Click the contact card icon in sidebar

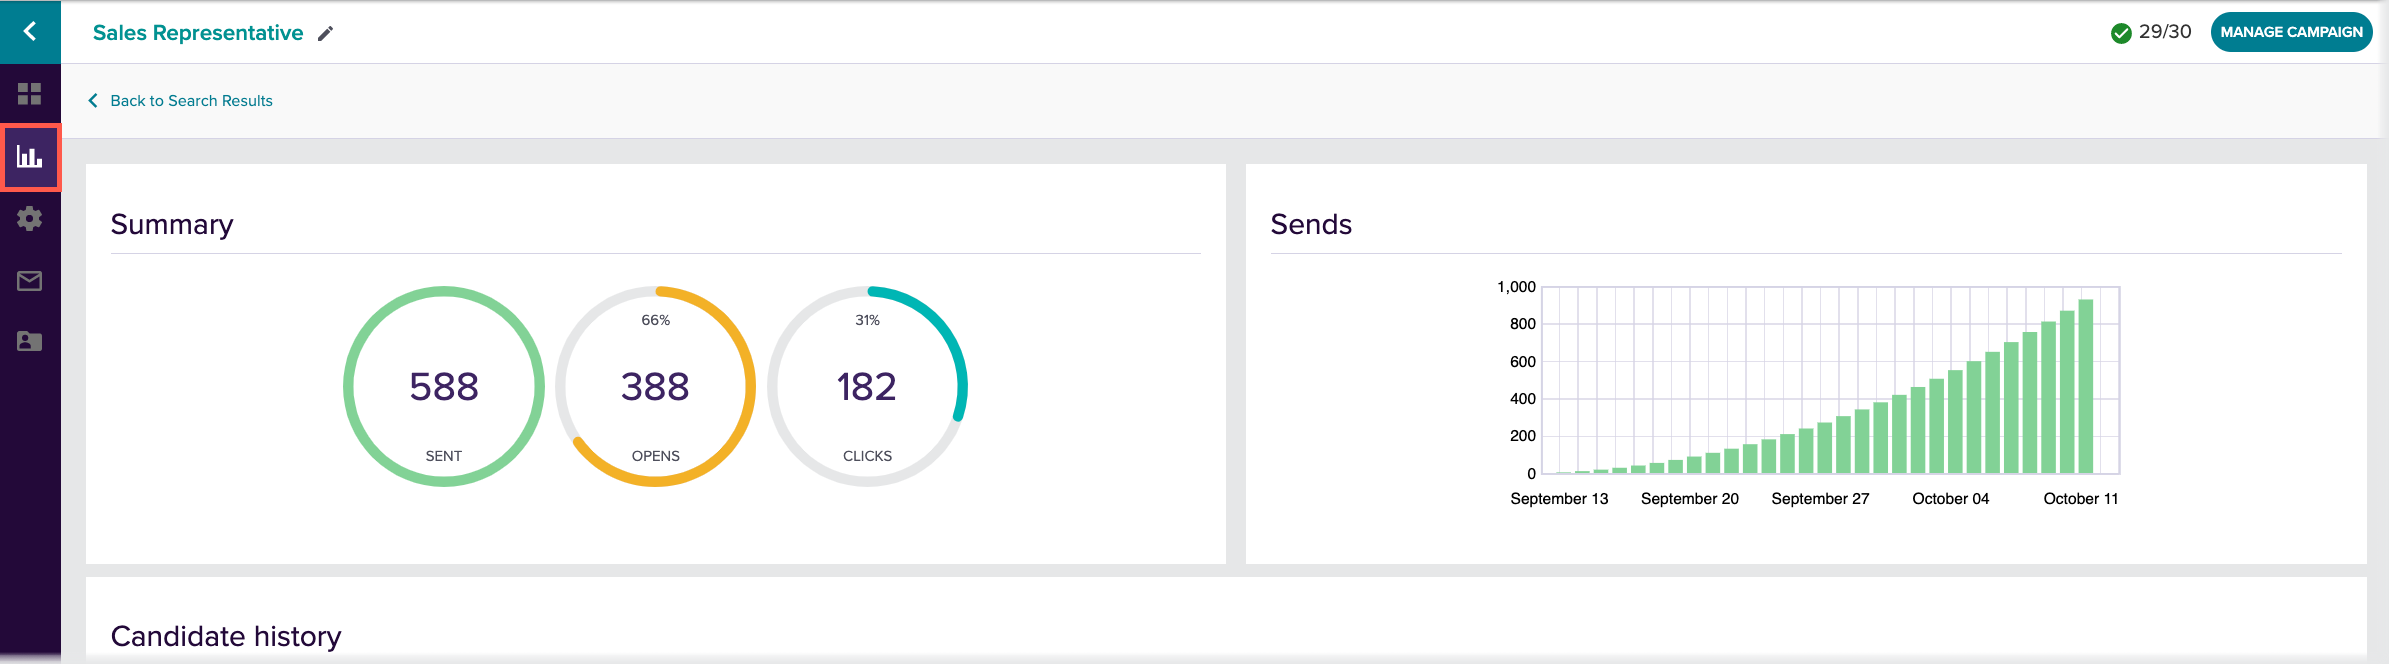(x=30, y=342)
